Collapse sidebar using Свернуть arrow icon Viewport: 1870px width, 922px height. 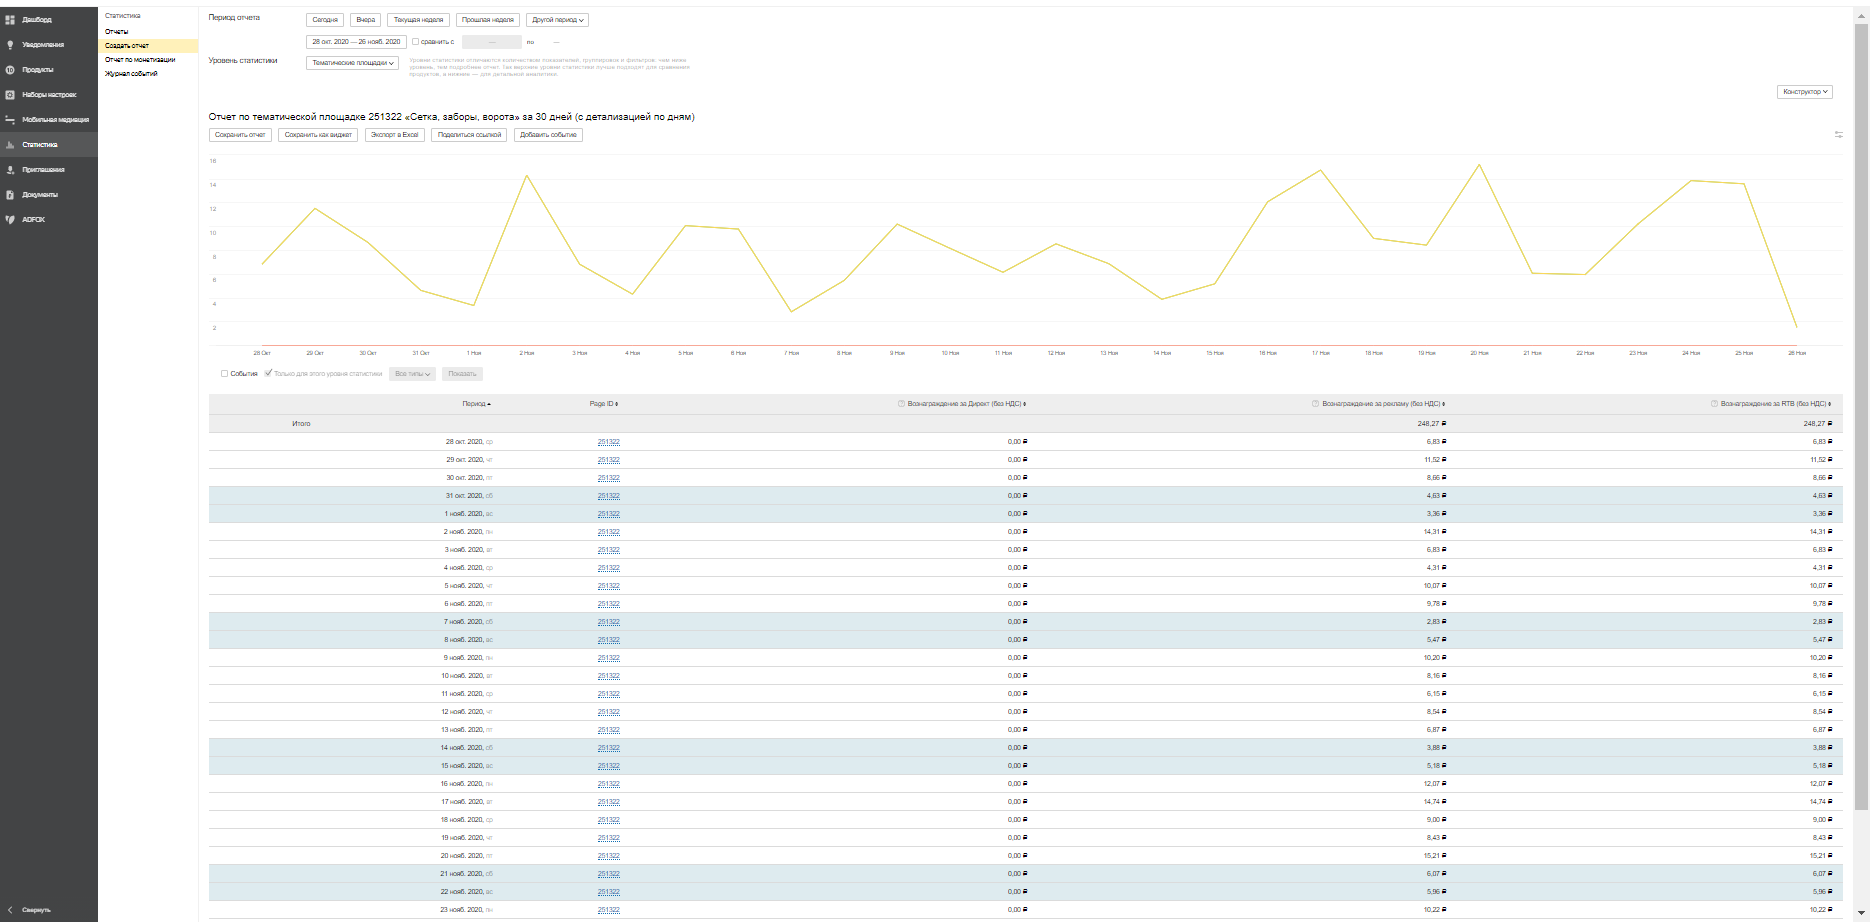point(10,910)
